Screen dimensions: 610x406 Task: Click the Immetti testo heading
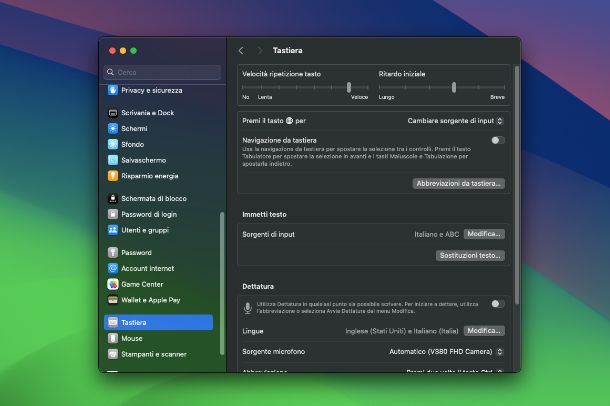click(x=264, y=214)
